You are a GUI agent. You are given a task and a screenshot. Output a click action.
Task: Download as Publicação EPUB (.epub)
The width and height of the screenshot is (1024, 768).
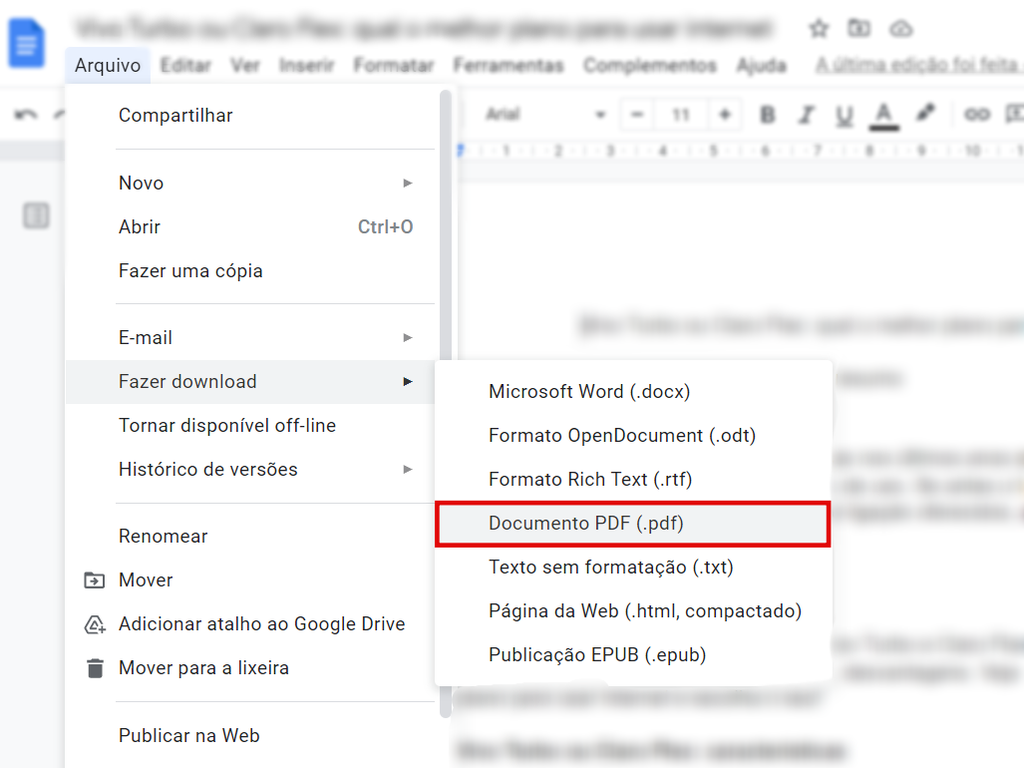click(633, 654)
